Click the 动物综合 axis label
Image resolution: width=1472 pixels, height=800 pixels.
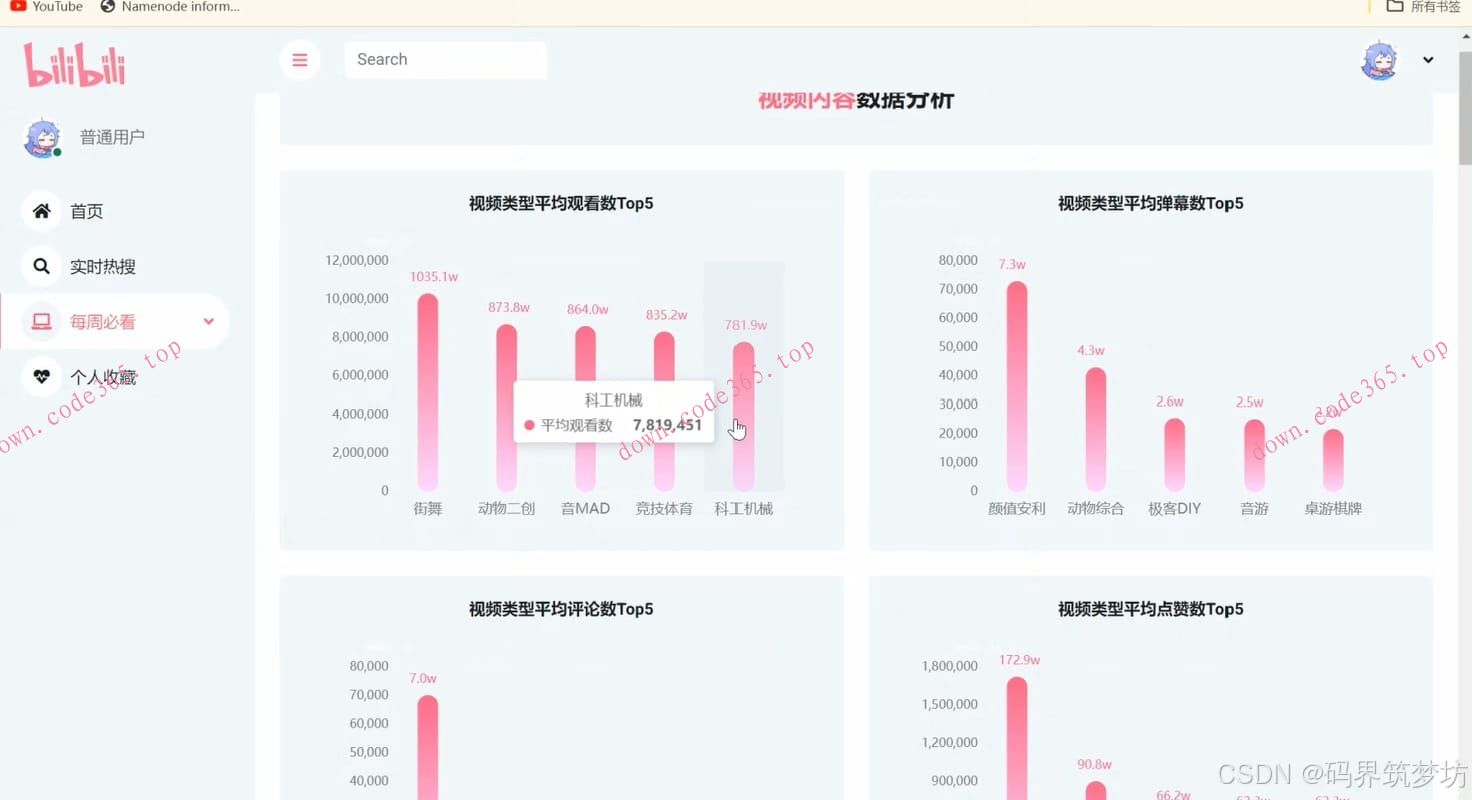click(1096, 508)
